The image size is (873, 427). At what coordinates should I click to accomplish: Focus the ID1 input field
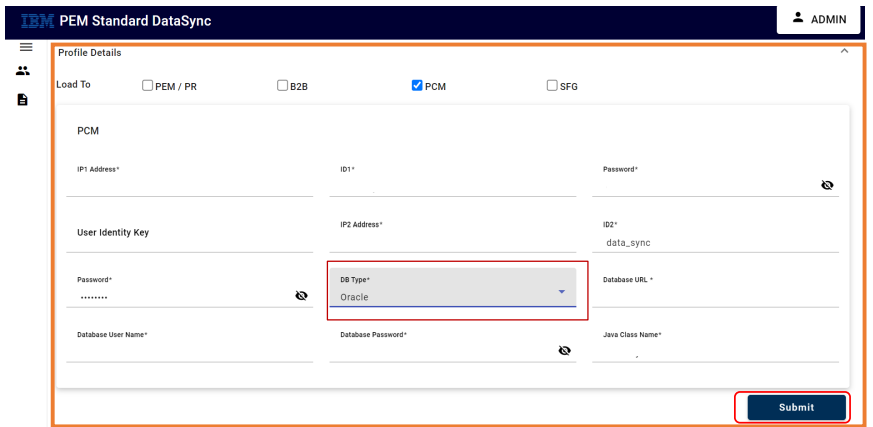[453, 181]
